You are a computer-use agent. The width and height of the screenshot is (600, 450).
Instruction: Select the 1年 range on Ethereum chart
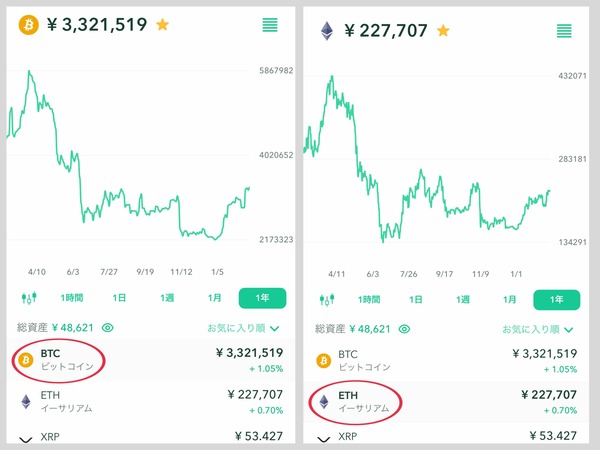point(556,300)
